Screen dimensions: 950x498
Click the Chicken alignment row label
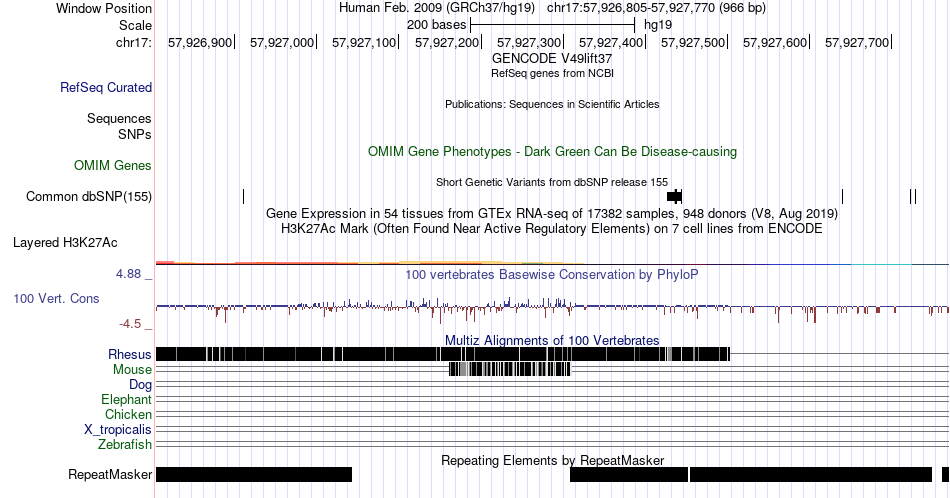128,414
